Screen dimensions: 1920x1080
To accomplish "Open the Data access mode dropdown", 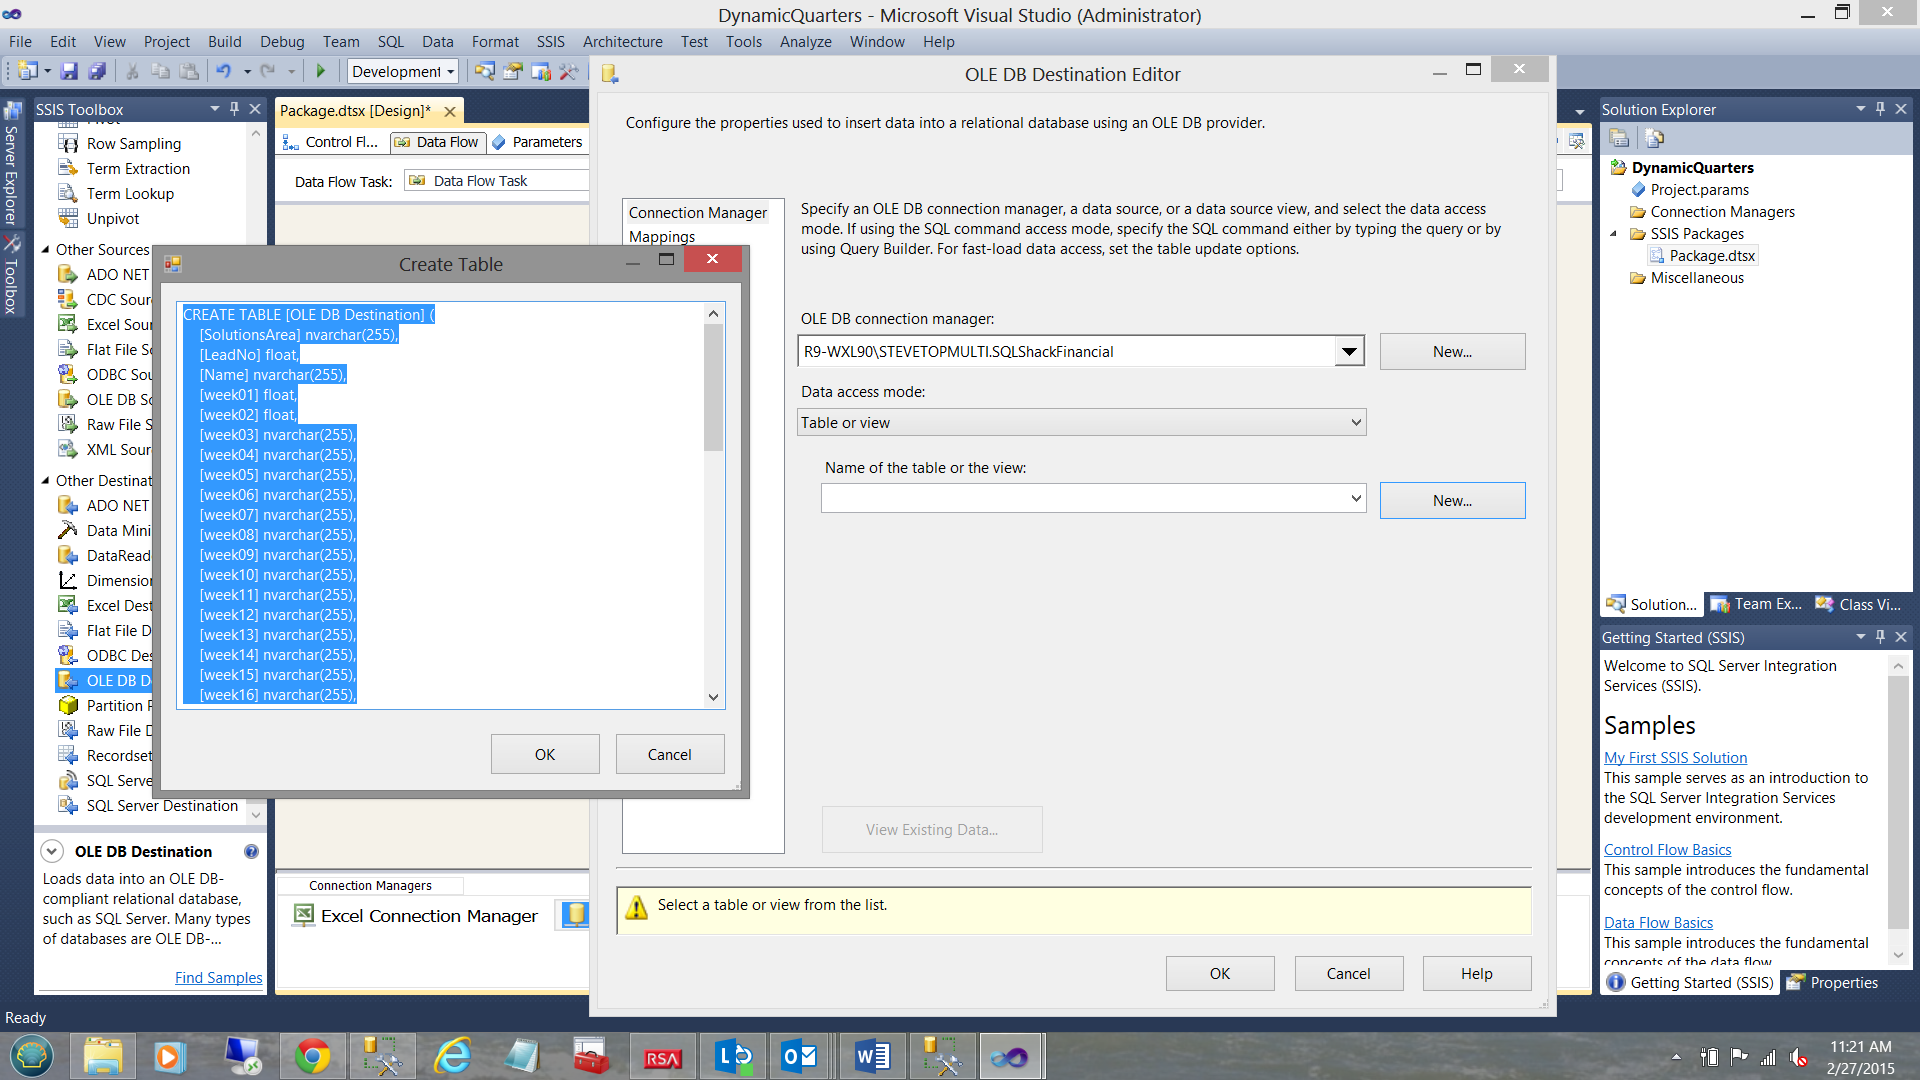I will click(x=1355, y=422).
